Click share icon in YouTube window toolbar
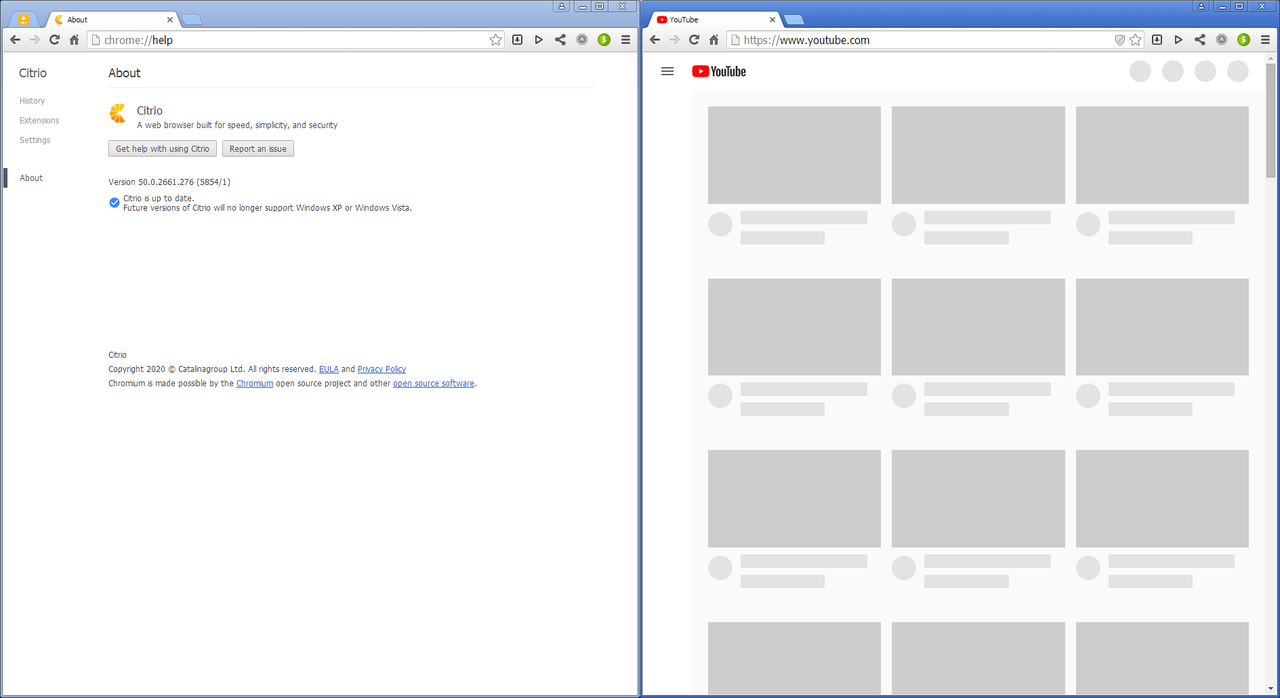1280x698 pixels. [1200, 40]
